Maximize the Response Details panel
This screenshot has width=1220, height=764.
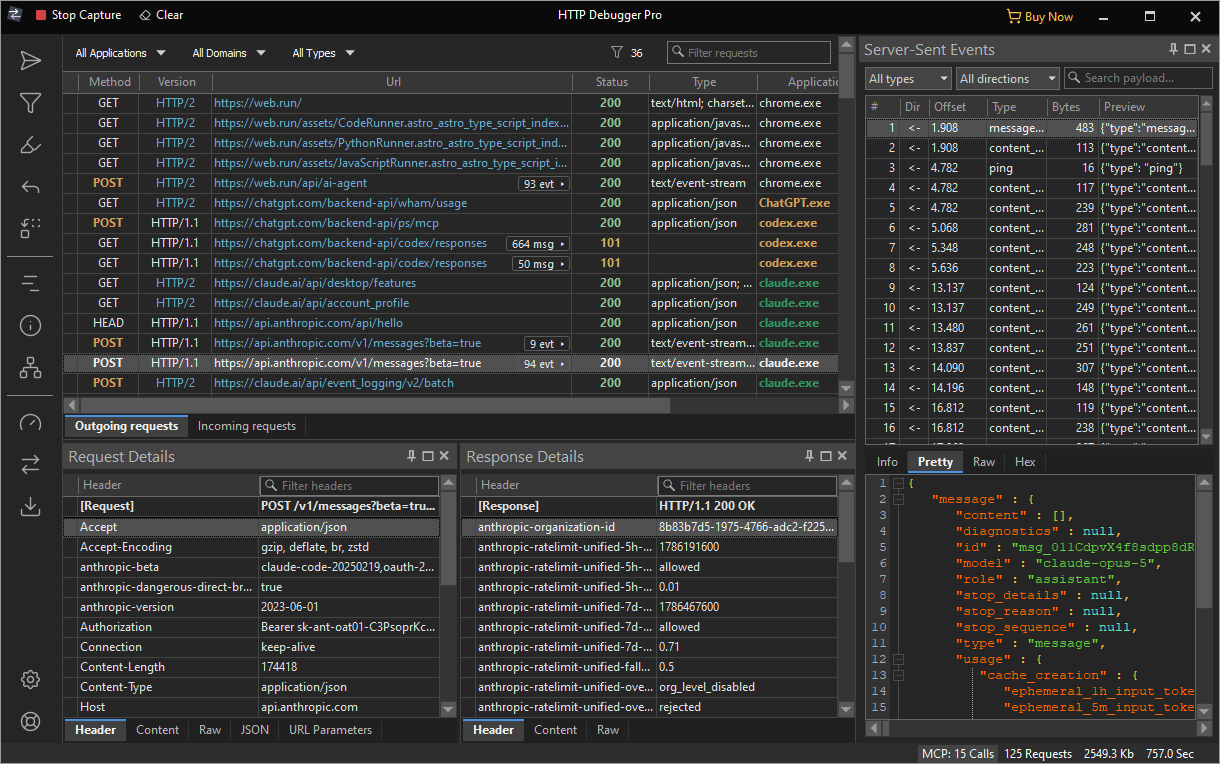[x=827, y=456]
